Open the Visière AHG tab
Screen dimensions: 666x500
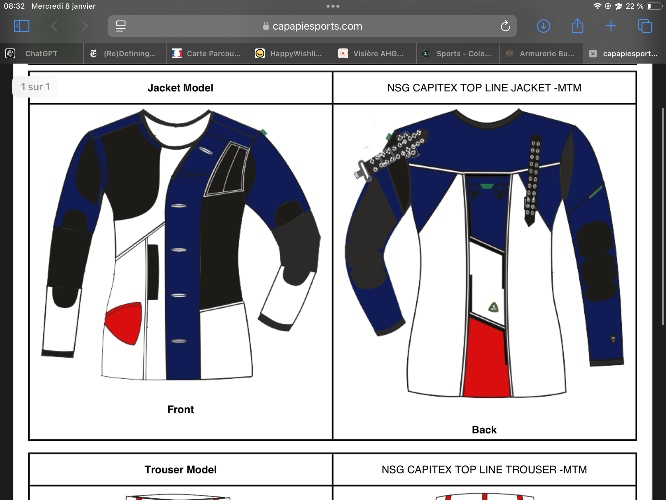coord(374,54)
